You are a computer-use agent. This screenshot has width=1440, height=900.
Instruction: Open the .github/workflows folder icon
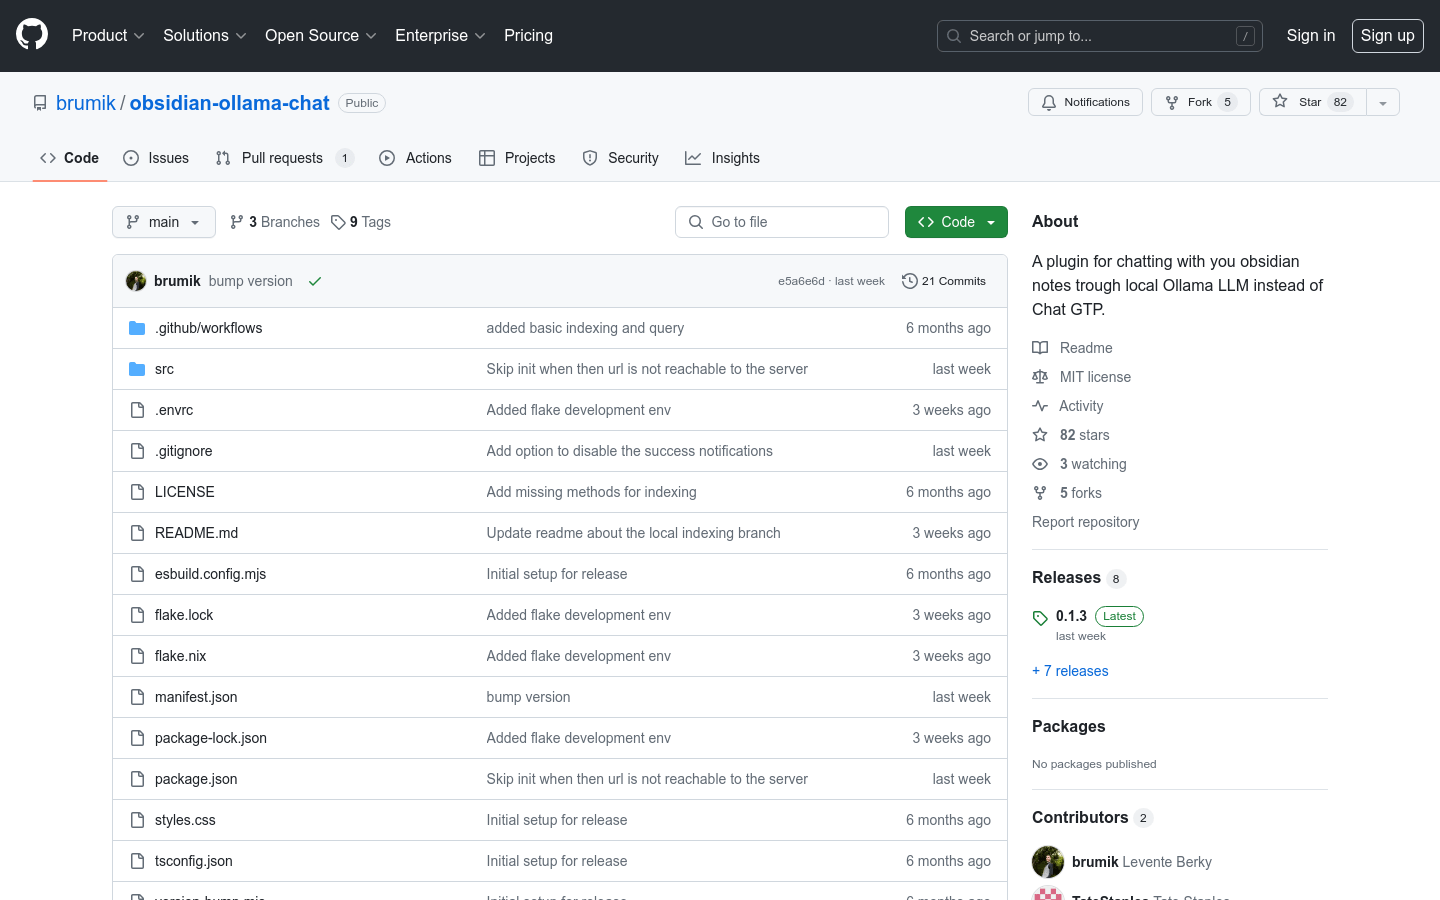tap(137, 328)
